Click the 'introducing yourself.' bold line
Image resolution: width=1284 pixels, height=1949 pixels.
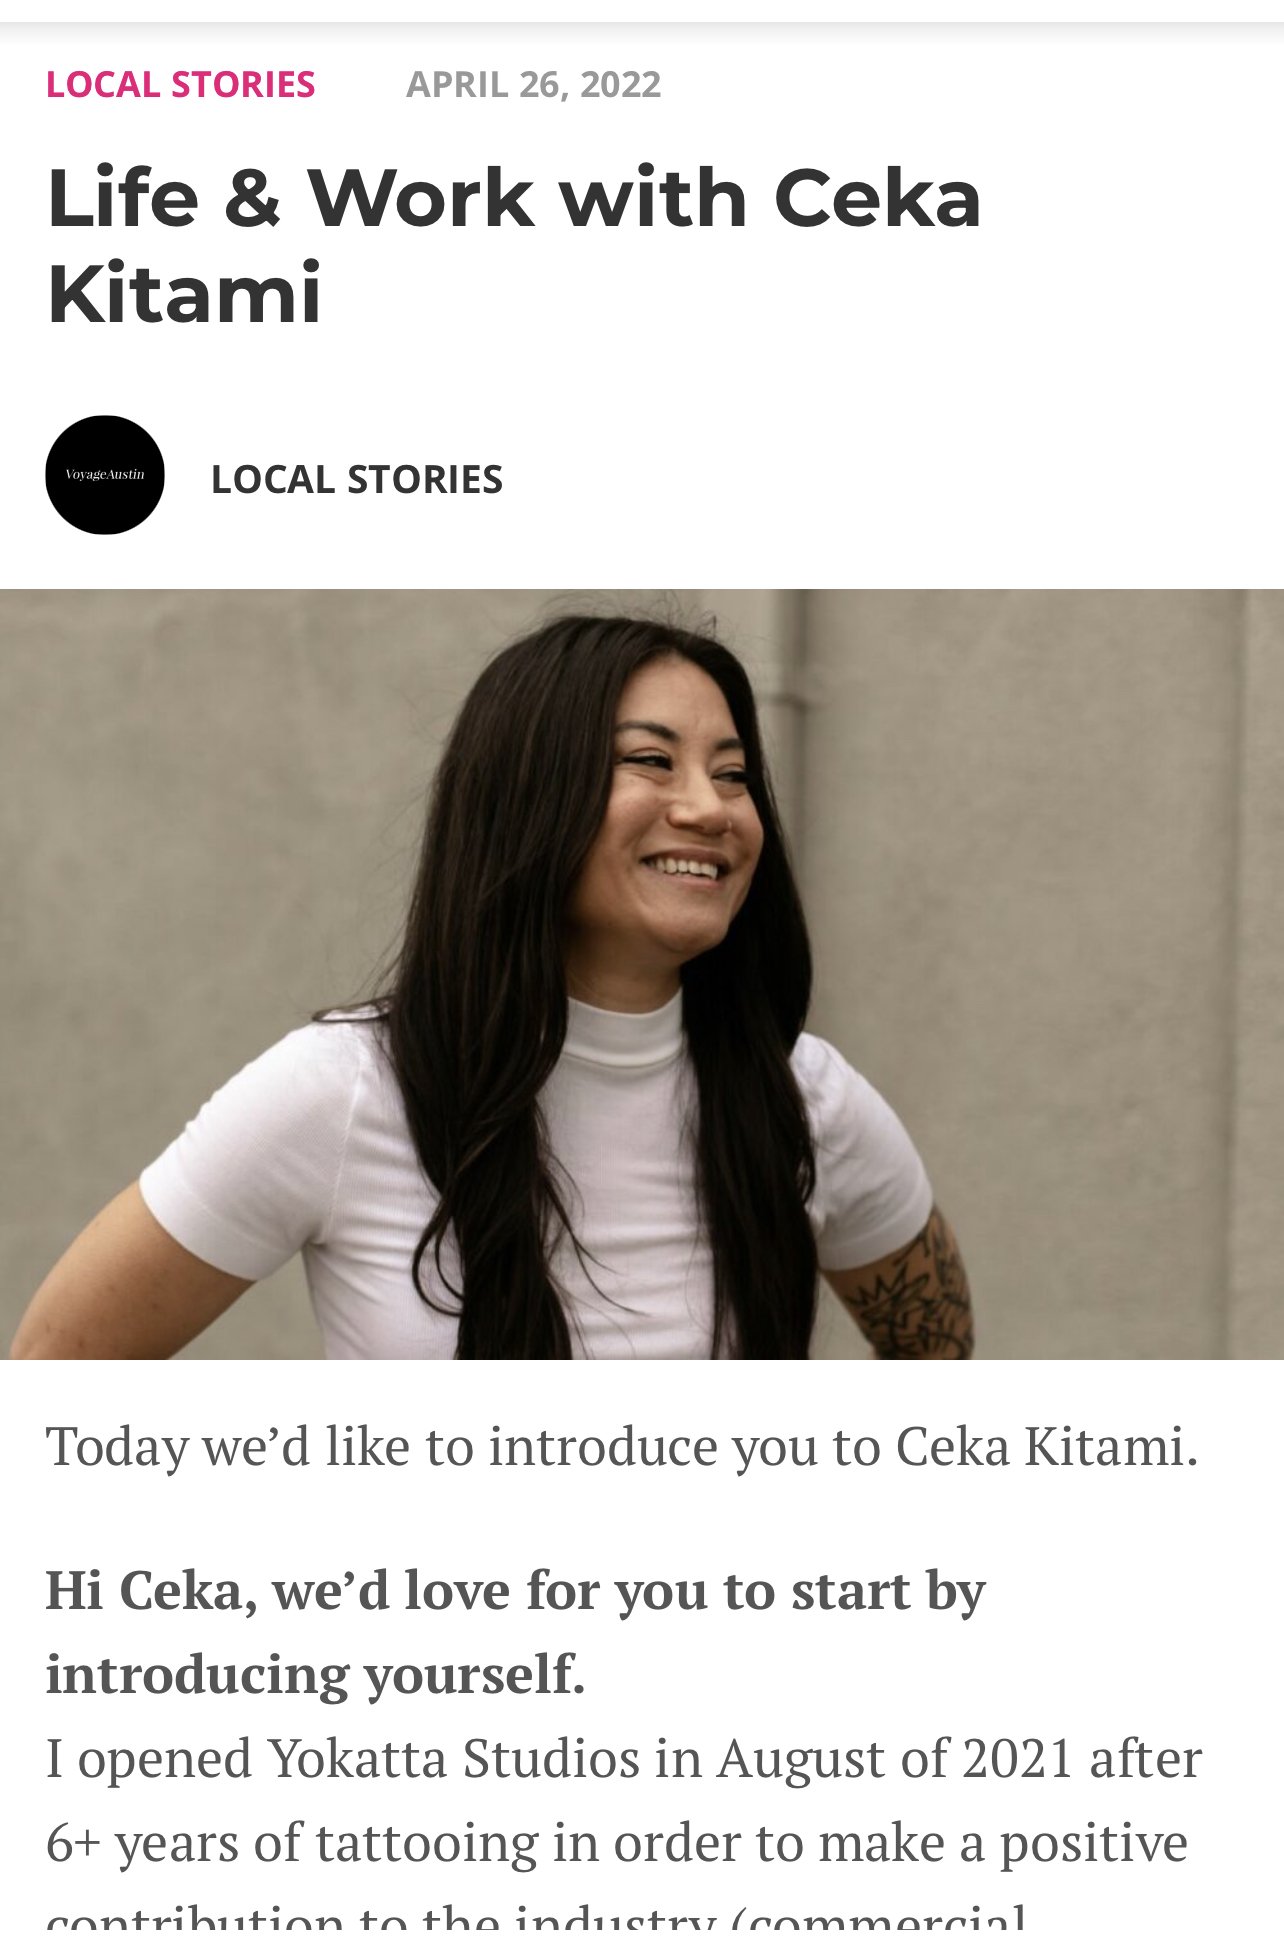point(315,1674)
